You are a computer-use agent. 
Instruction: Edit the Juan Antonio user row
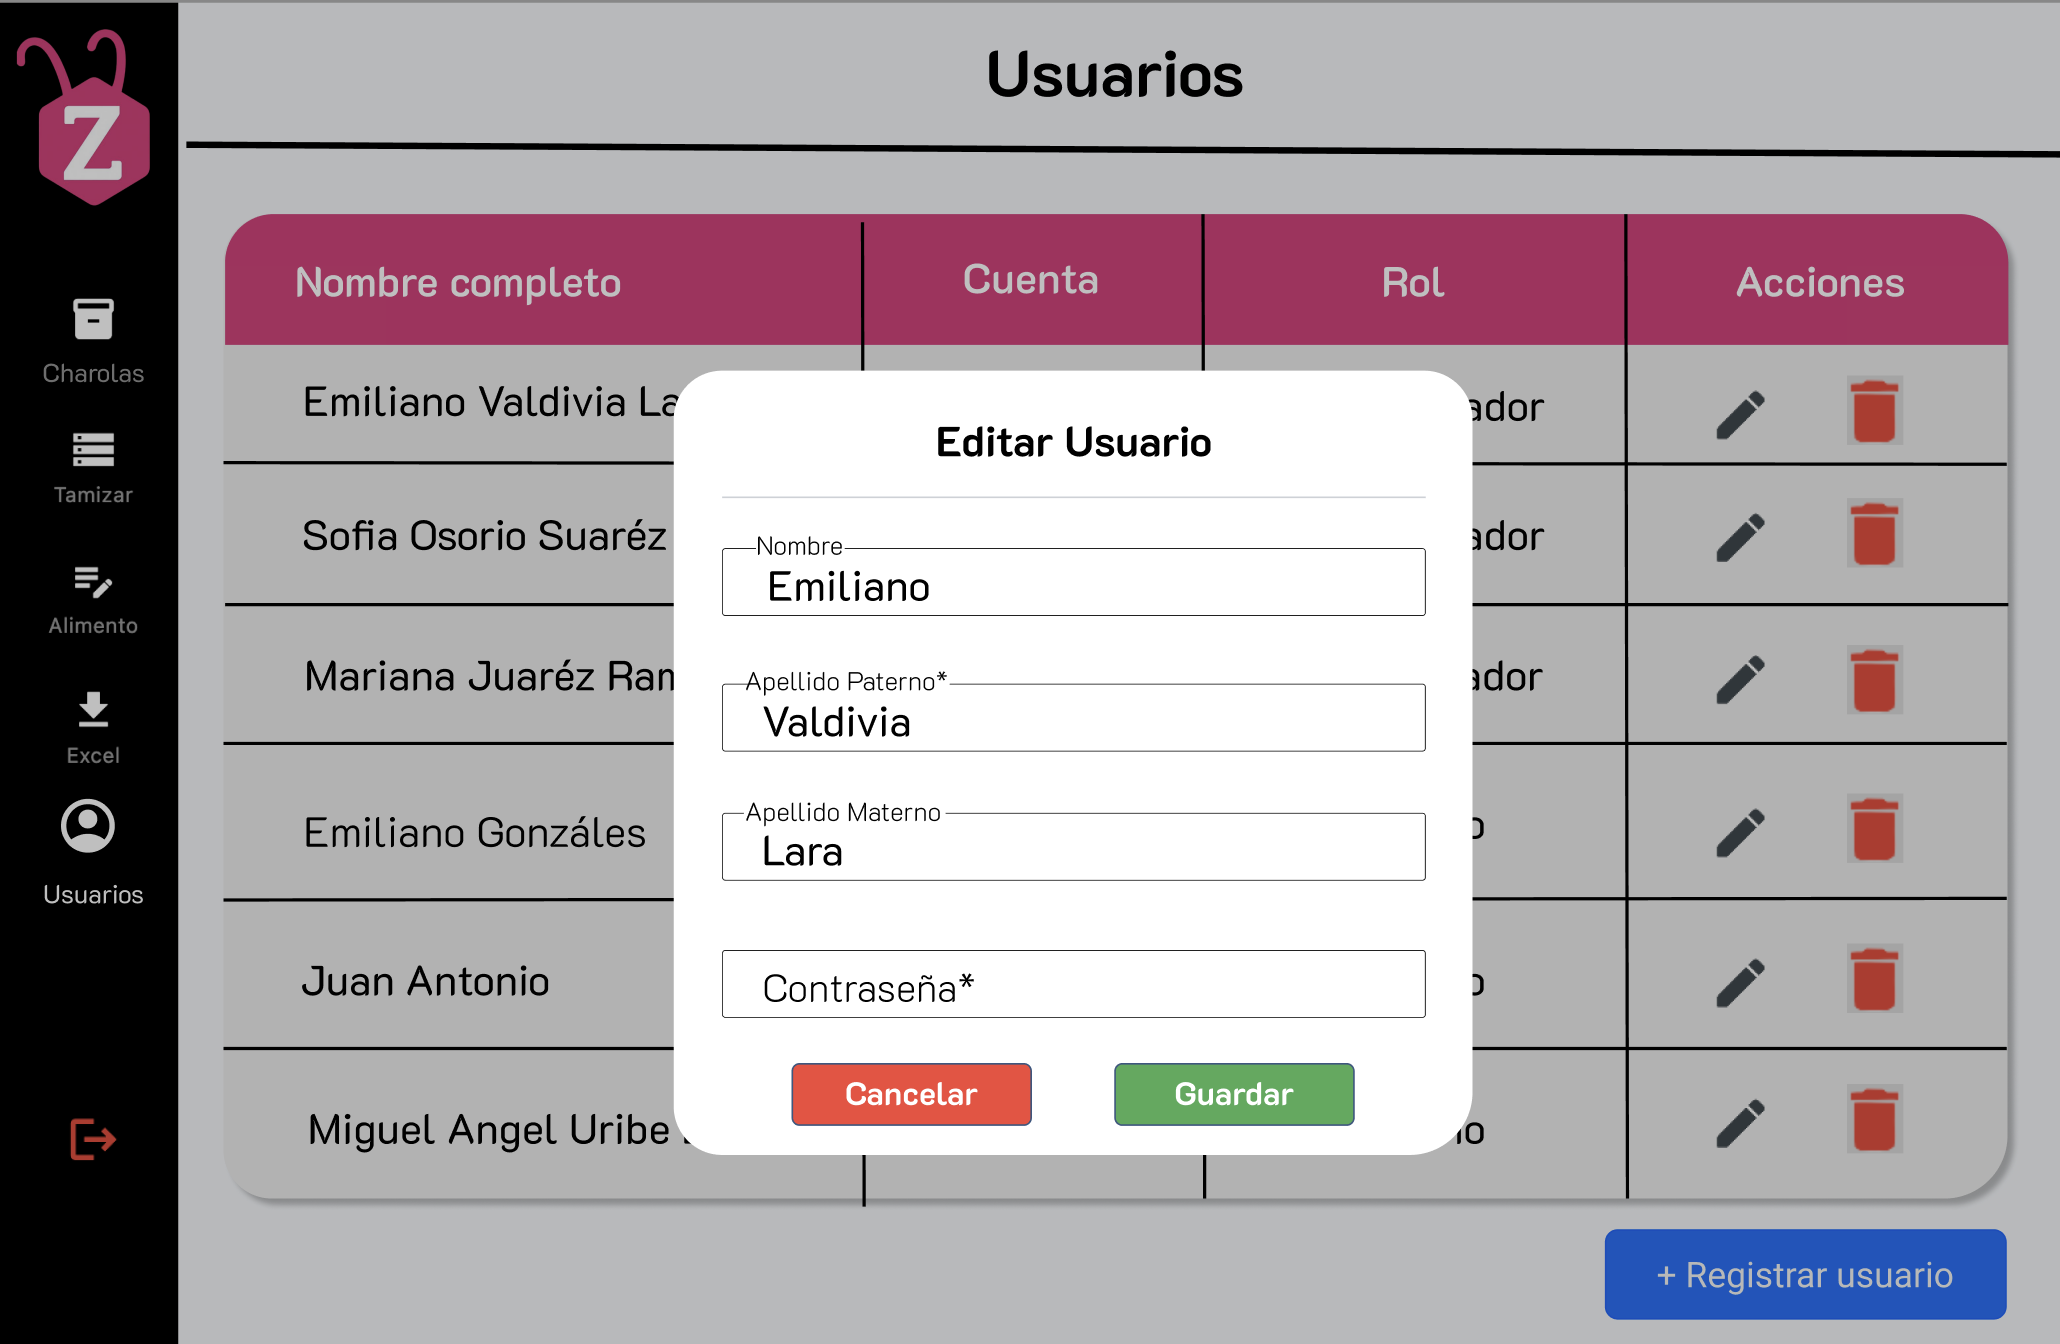[x=1740, y=982]
